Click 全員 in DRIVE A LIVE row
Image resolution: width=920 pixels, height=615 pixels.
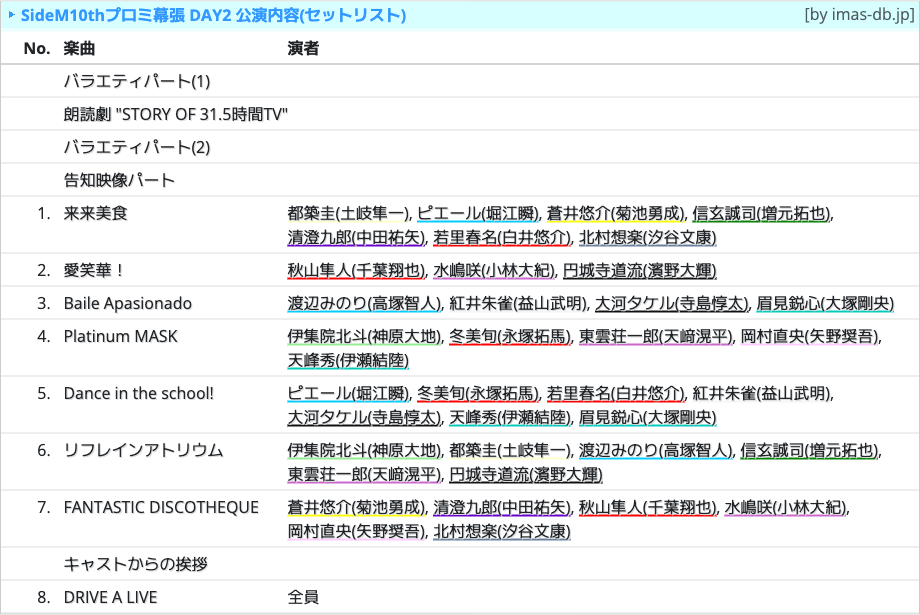(x=303, y=597)
